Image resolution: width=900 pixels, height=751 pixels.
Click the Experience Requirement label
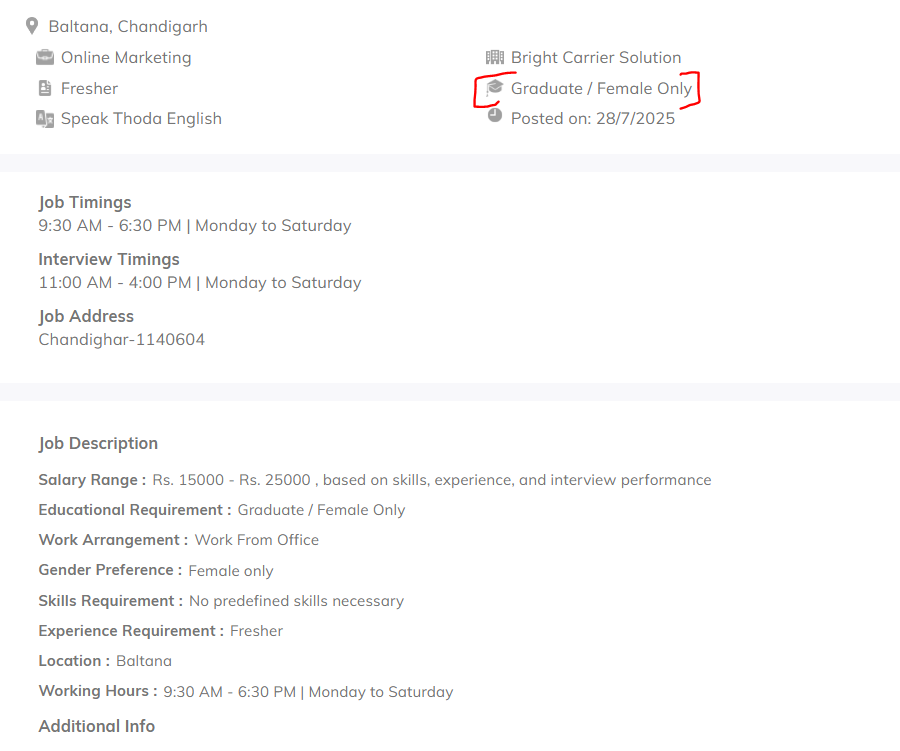click(x=131, y=631)
